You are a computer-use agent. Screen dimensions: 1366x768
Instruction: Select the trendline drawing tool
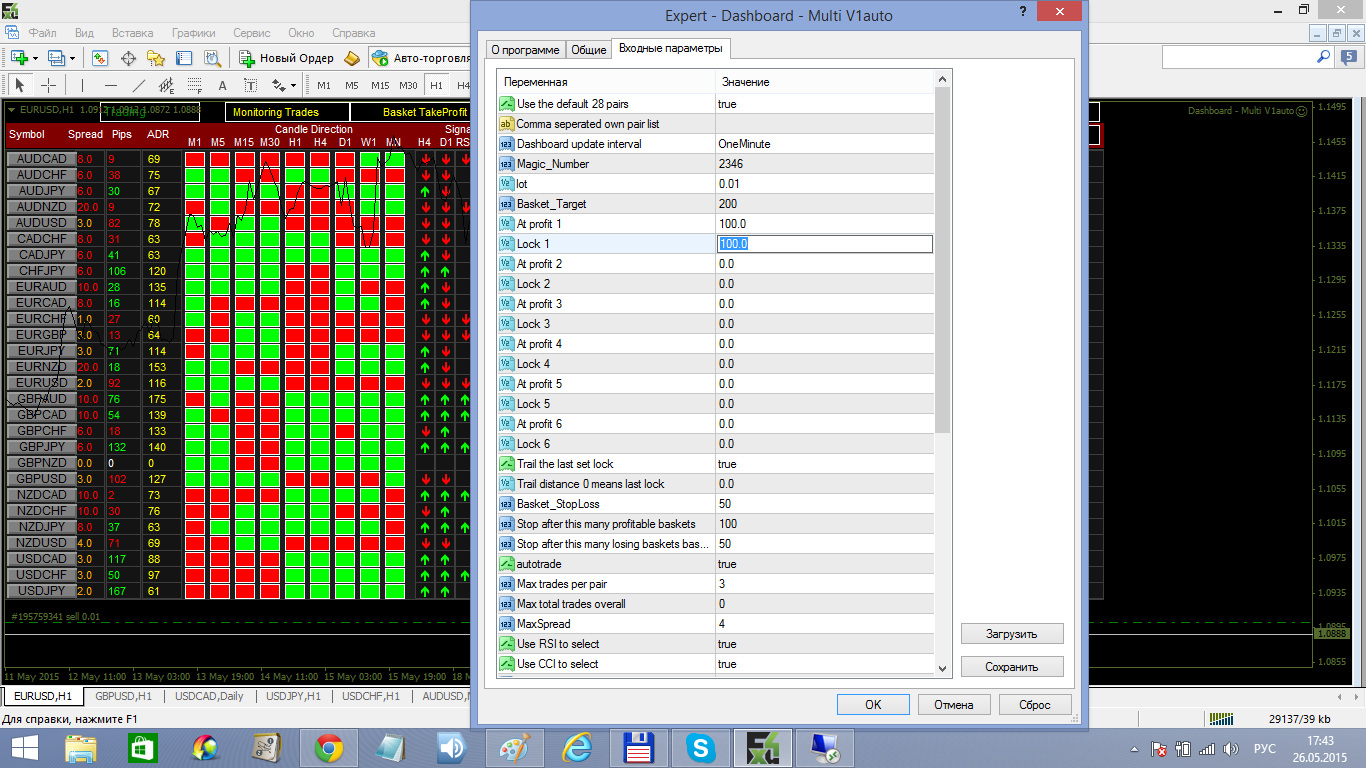139,85
